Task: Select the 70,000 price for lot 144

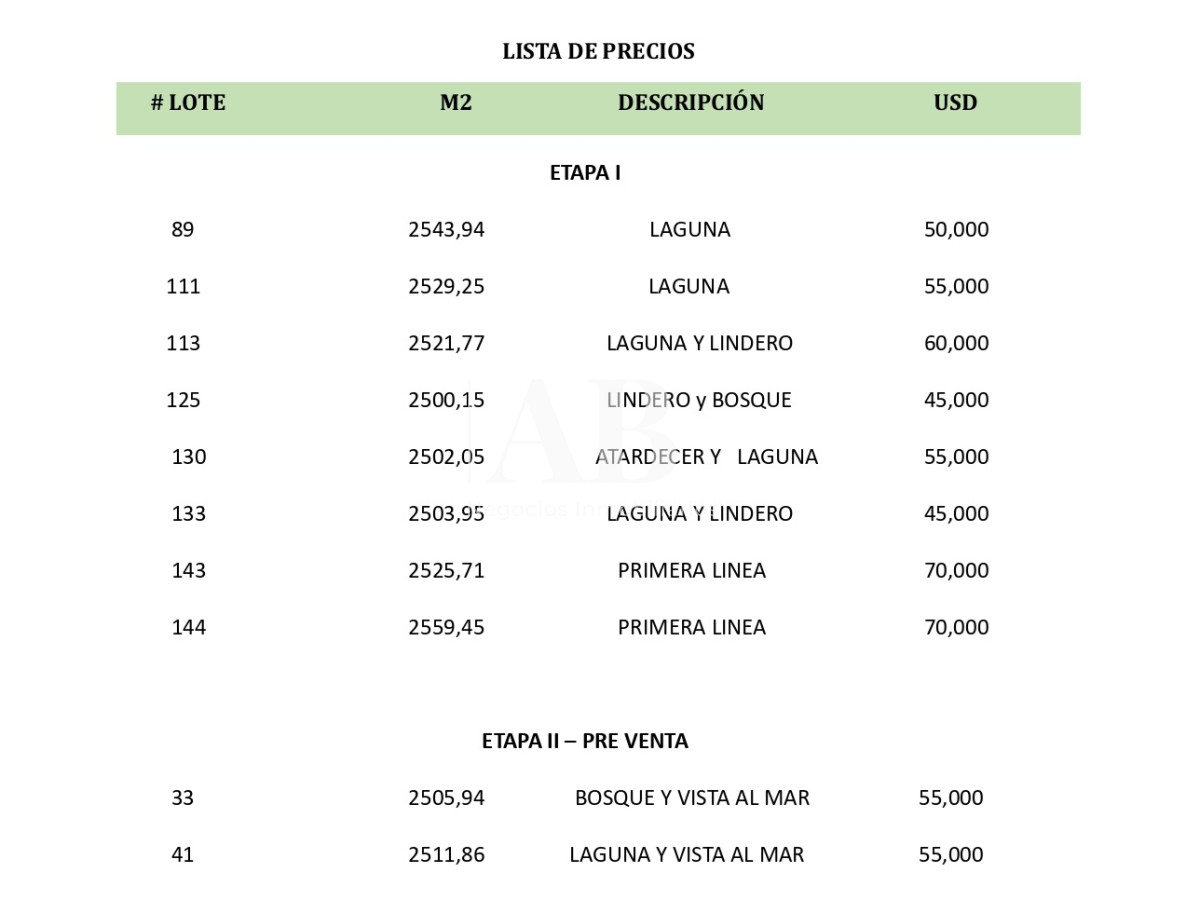Action: pyautogui.click(x=956, y=628)
